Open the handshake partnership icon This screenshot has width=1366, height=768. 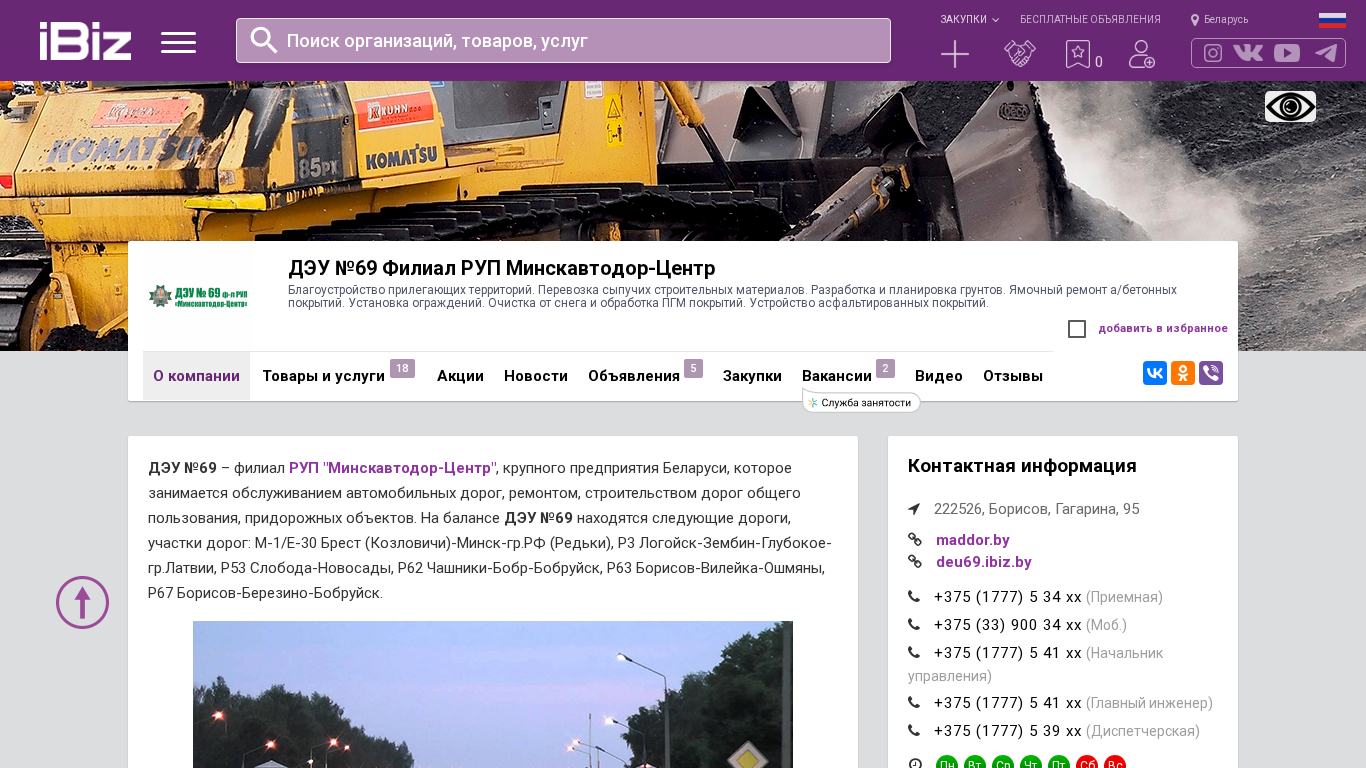tap(1020, 54)
